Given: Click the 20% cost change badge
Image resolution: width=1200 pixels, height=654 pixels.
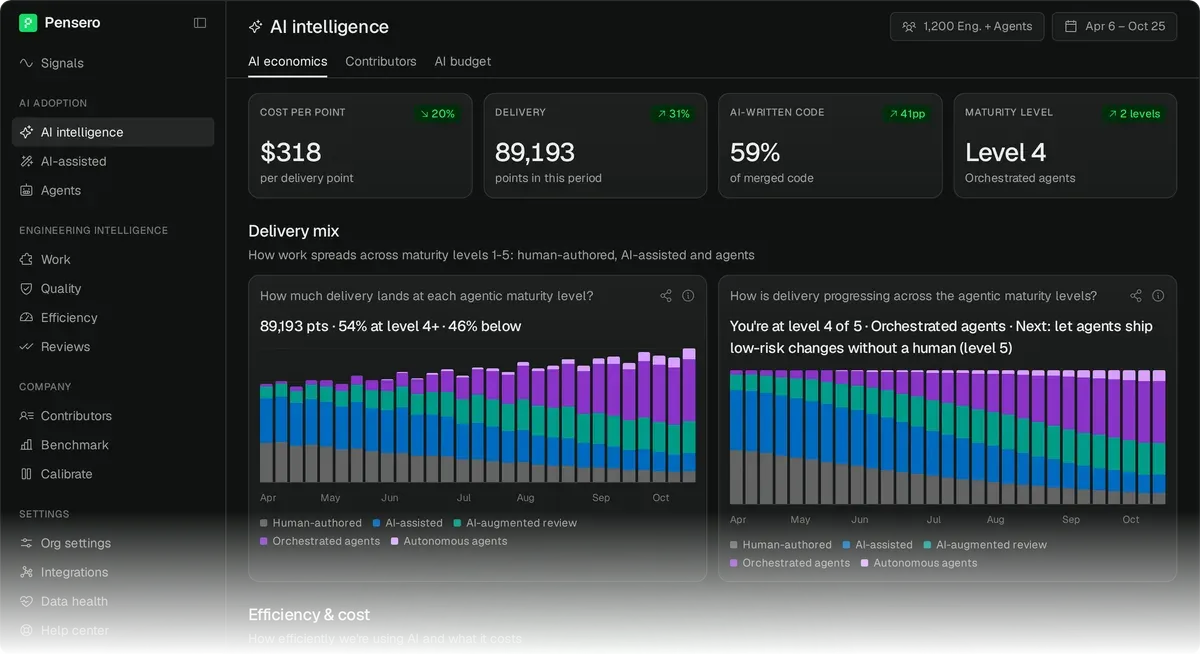Looking at the screenshot, I should coord(437,114).
